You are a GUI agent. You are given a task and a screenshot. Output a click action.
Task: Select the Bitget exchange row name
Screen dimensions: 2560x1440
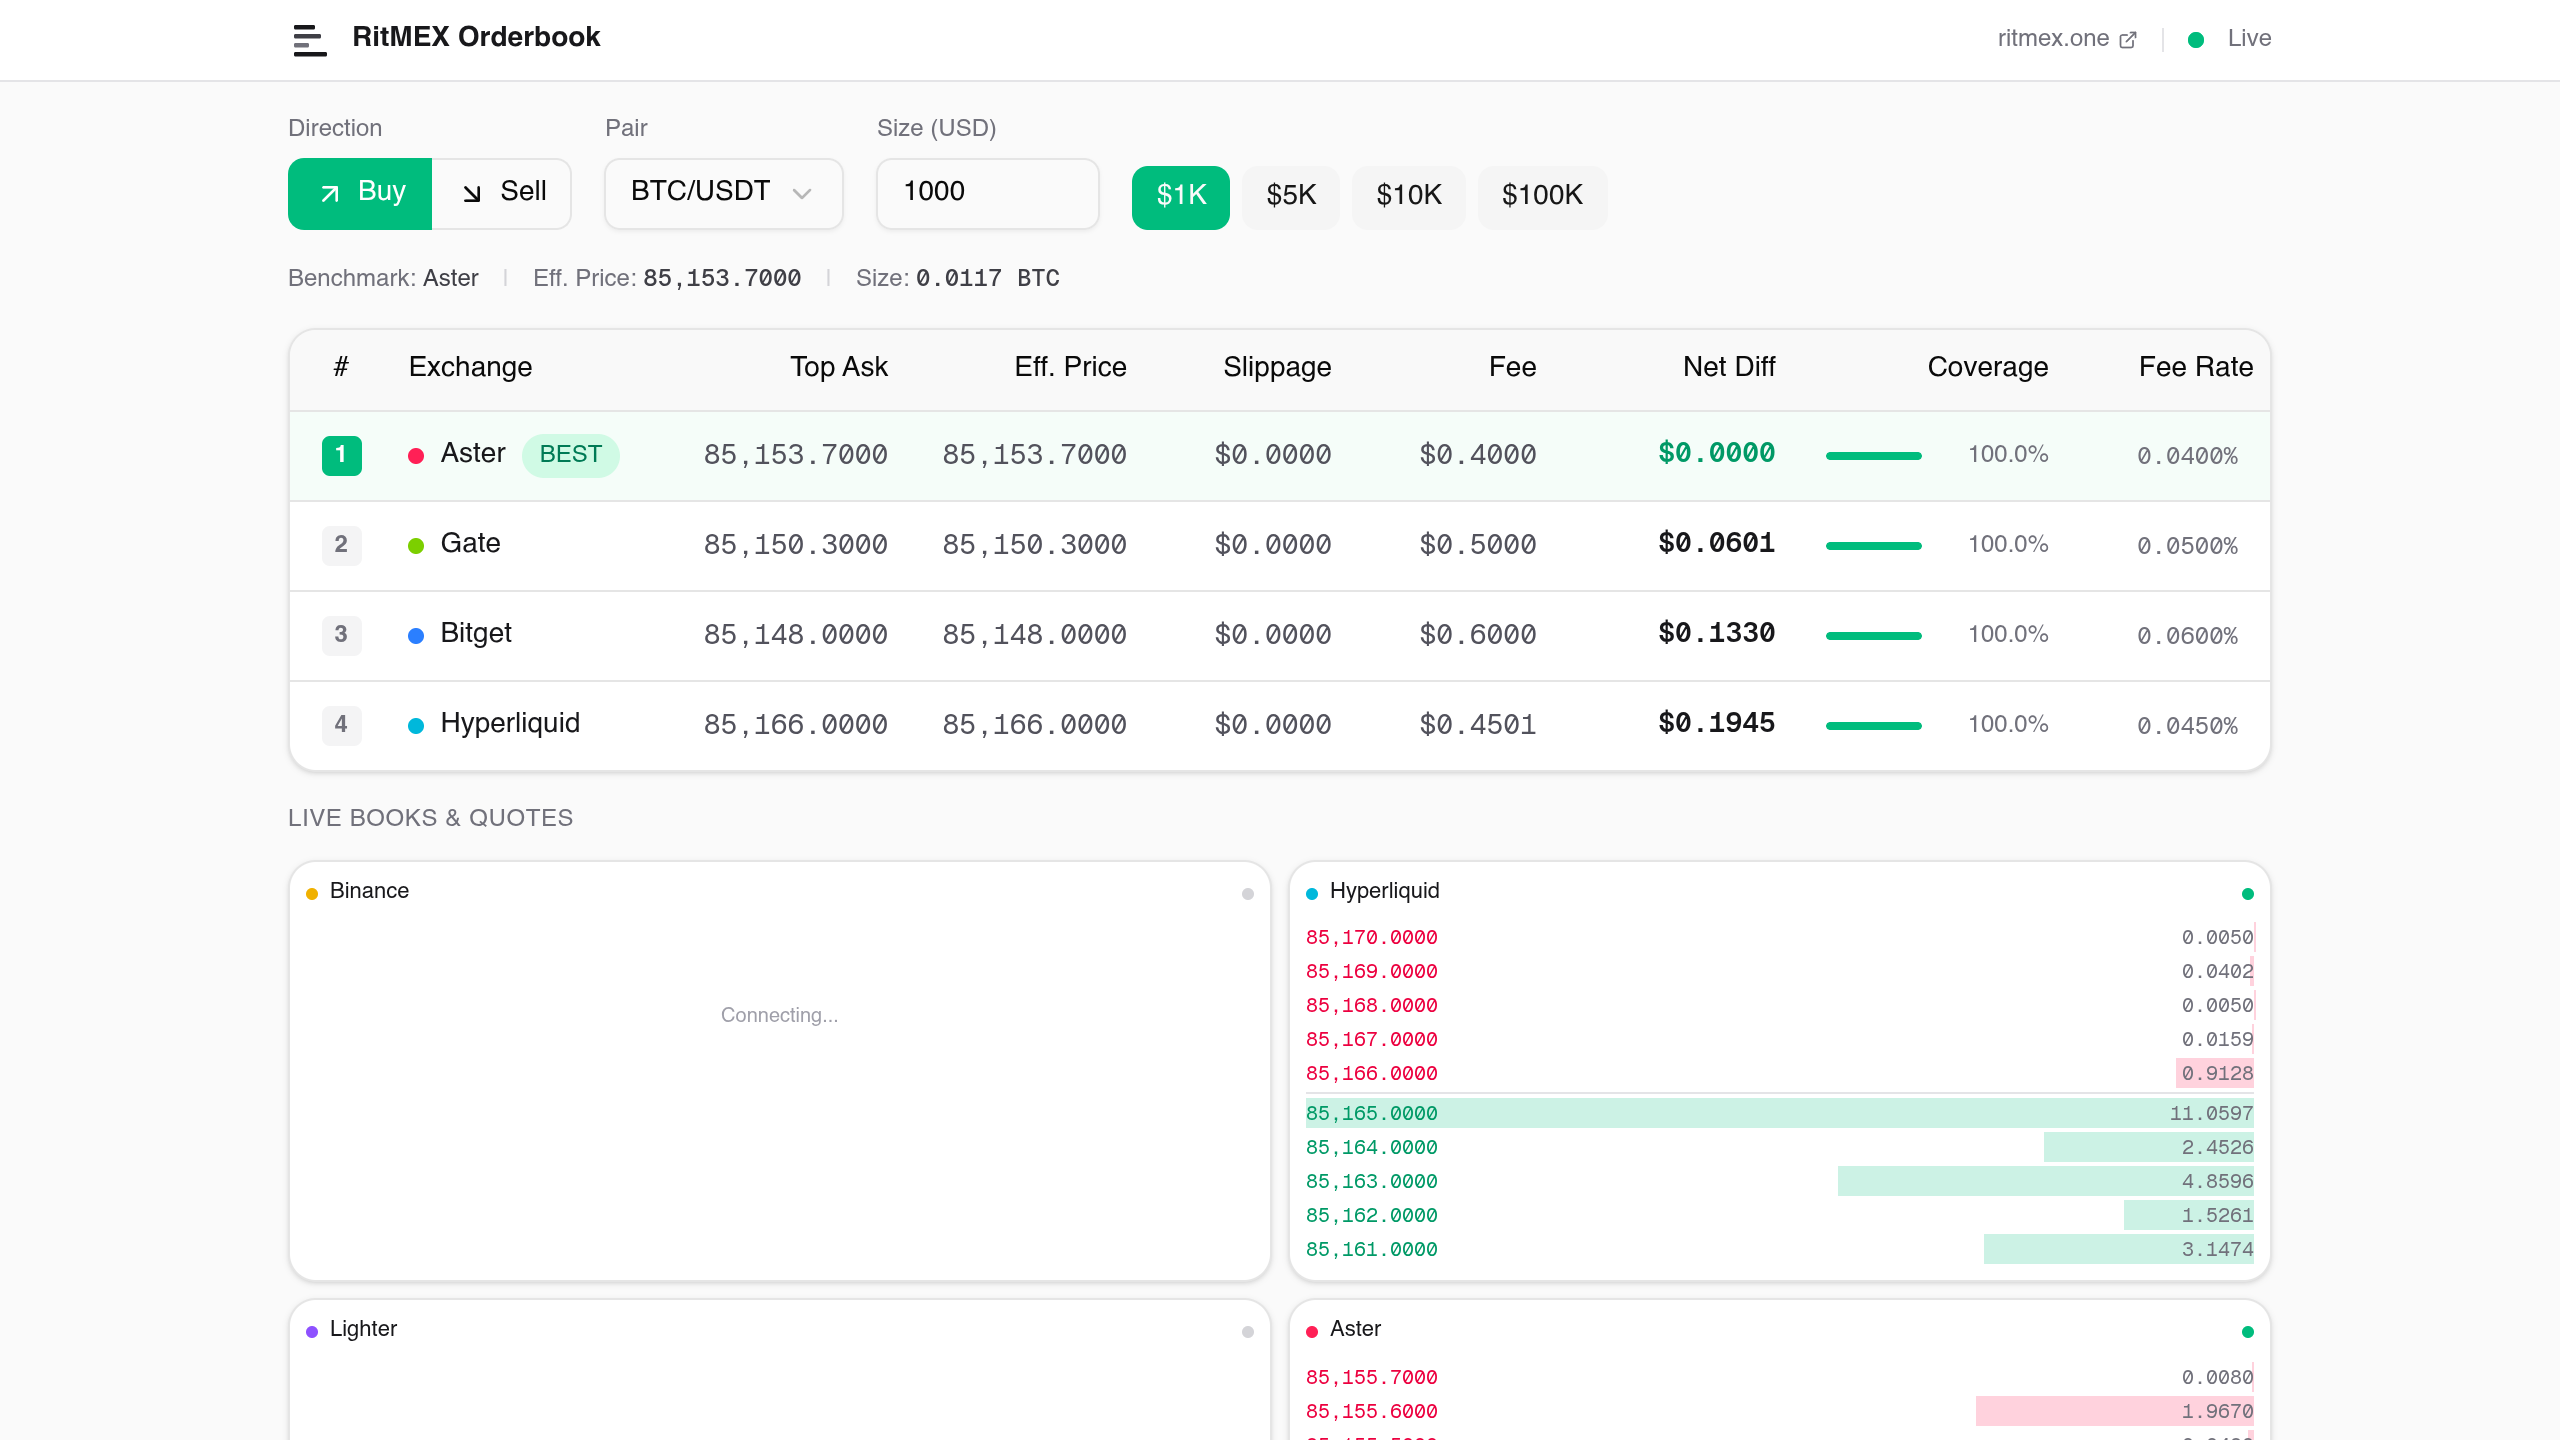(476, 634)
